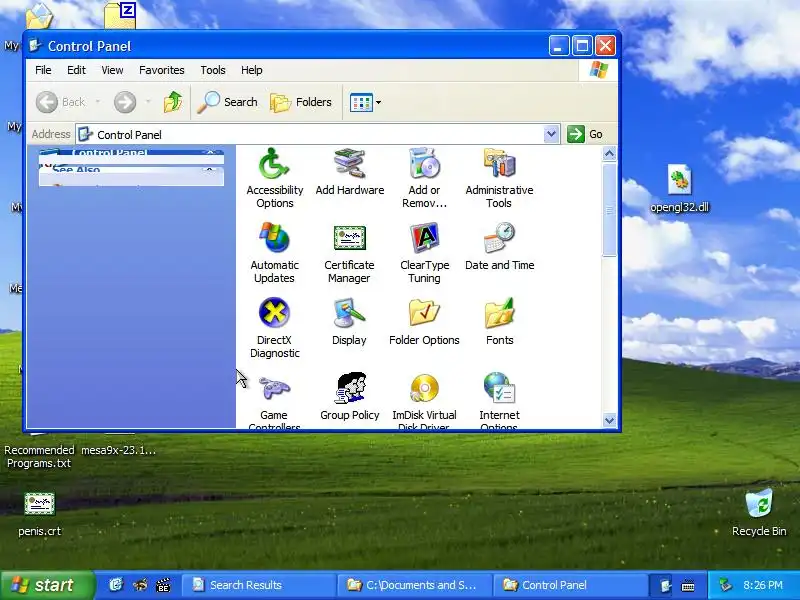Screen dimensions: 800x600
Task: Click the vertical scrollbar thumb
Action: pyautogui.click(x=609, y=209)
